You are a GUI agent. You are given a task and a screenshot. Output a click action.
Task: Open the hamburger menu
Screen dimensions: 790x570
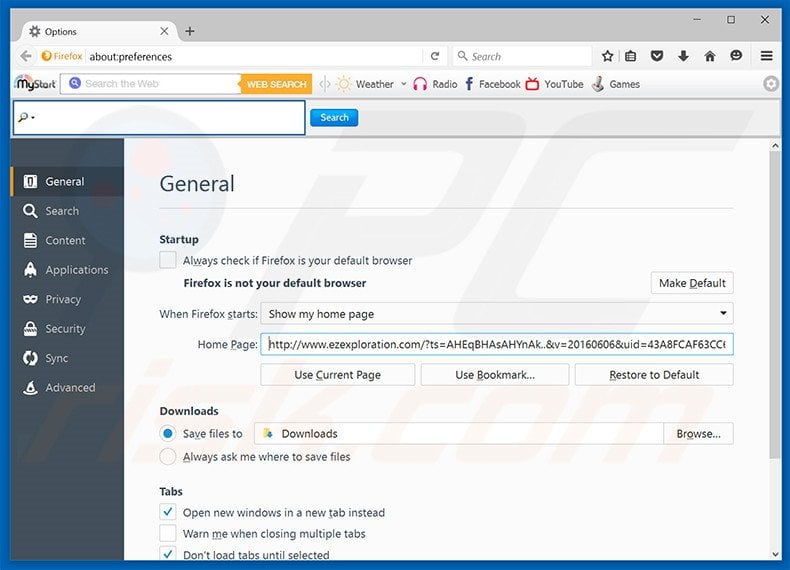[766, 56]
